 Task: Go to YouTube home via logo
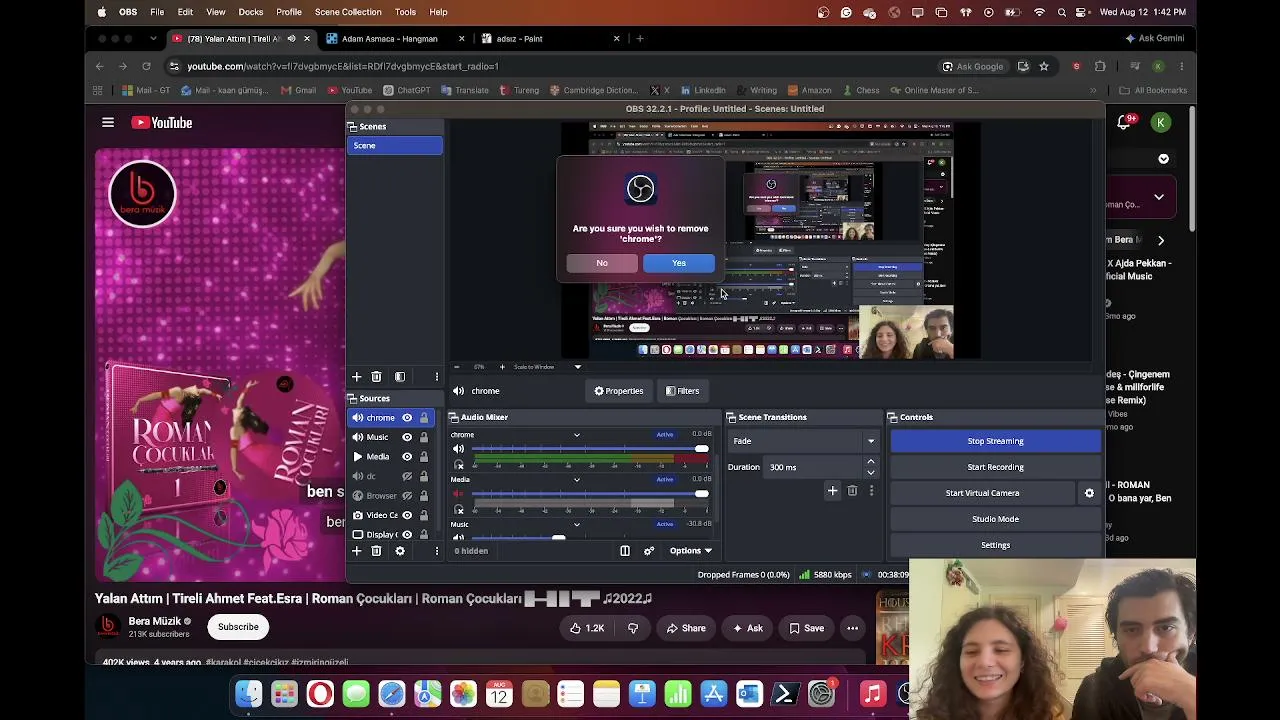coord(162,123)
